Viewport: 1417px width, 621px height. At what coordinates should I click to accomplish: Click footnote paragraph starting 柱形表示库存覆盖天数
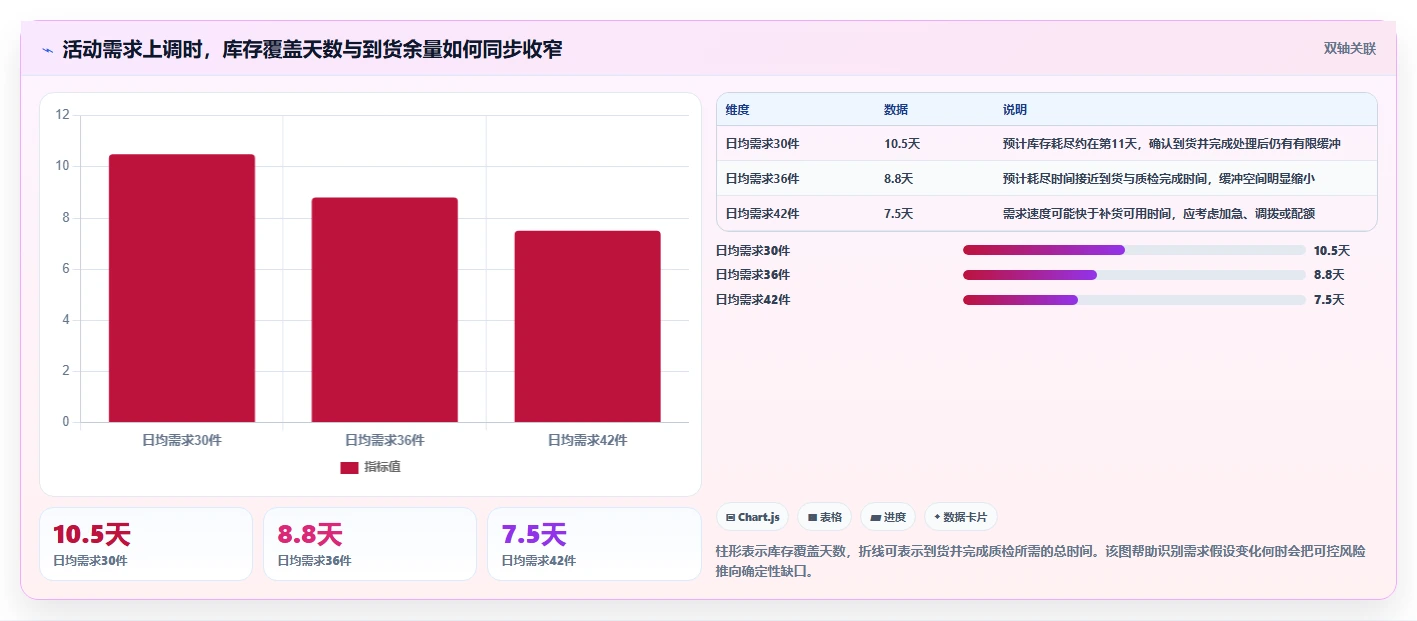pos(1040,562)
